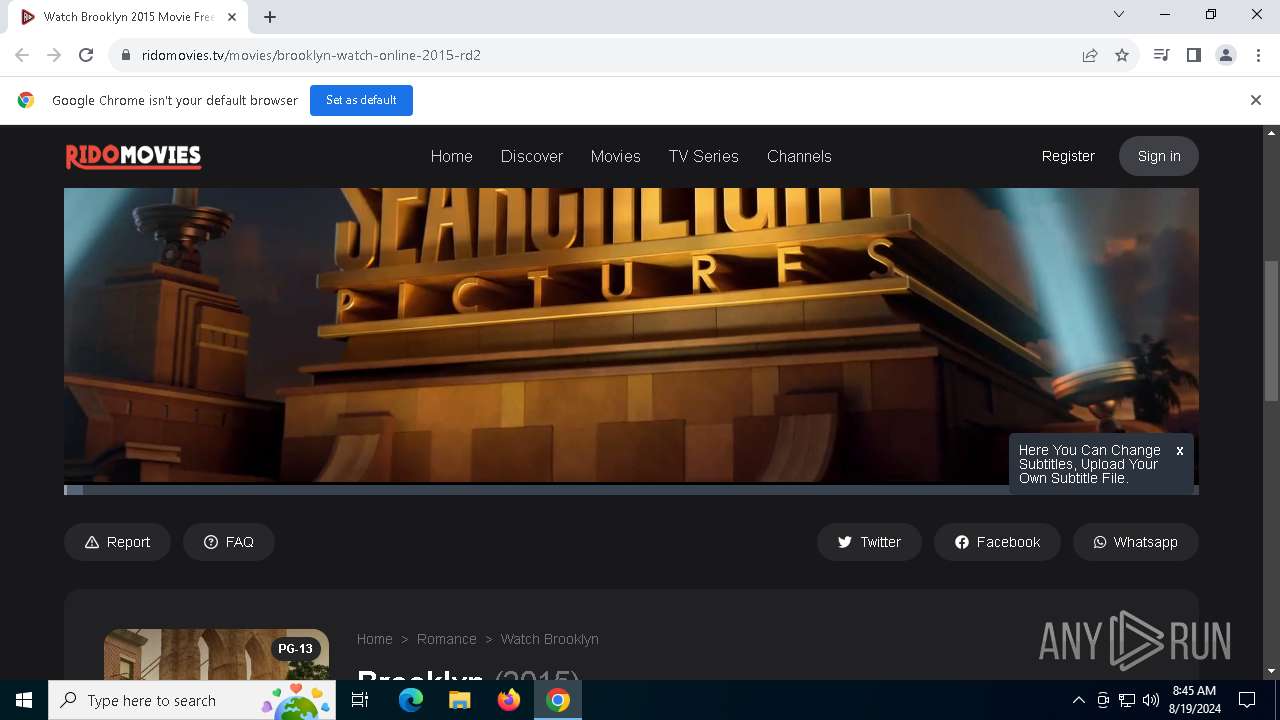
Task: Open the Discover menu
Action: pyautogui.click(x=531, y=156)
